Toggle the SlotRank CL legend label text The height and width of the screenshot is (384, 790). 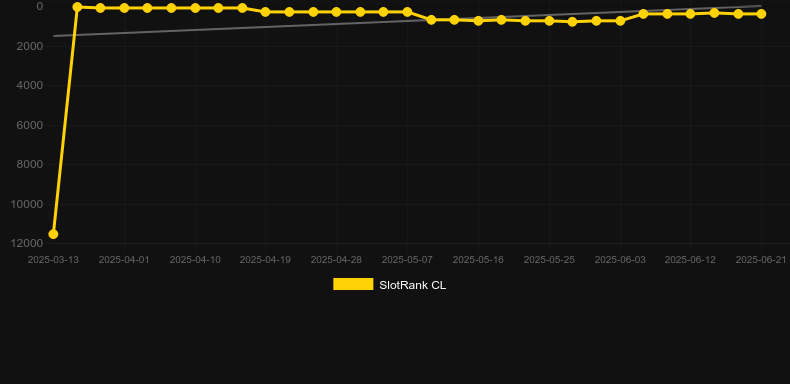tap(412, 285)
